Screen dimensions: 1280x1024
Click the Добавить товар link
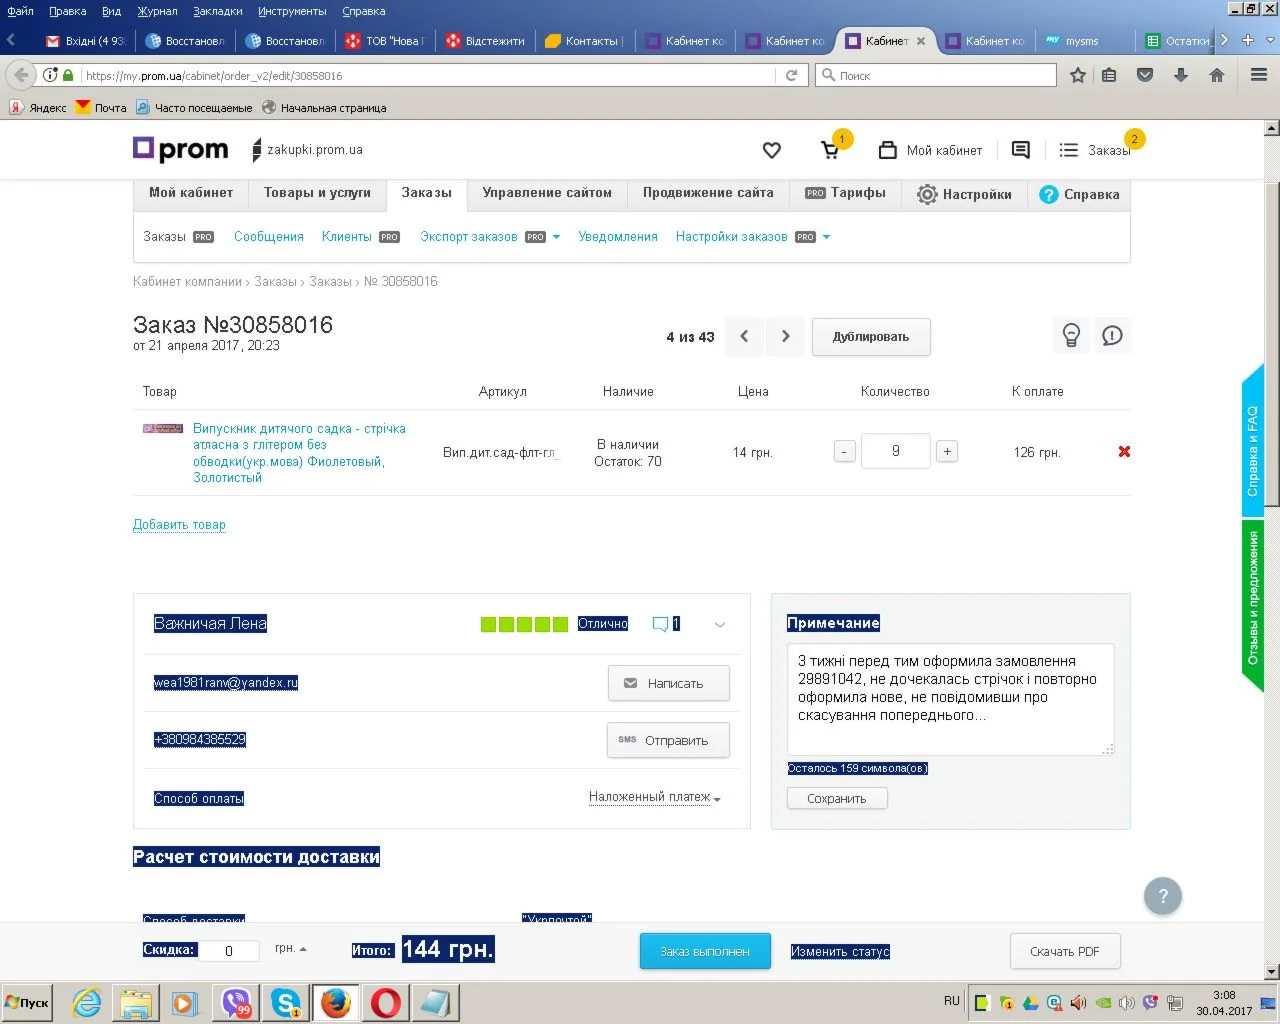tap(179, 525)
